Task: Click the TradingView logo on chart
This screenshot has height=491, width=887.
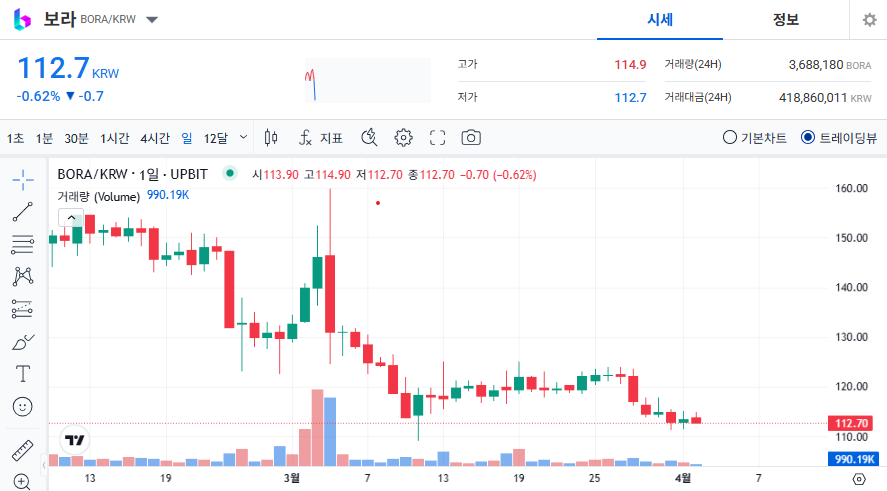Action: pos(75,440)
